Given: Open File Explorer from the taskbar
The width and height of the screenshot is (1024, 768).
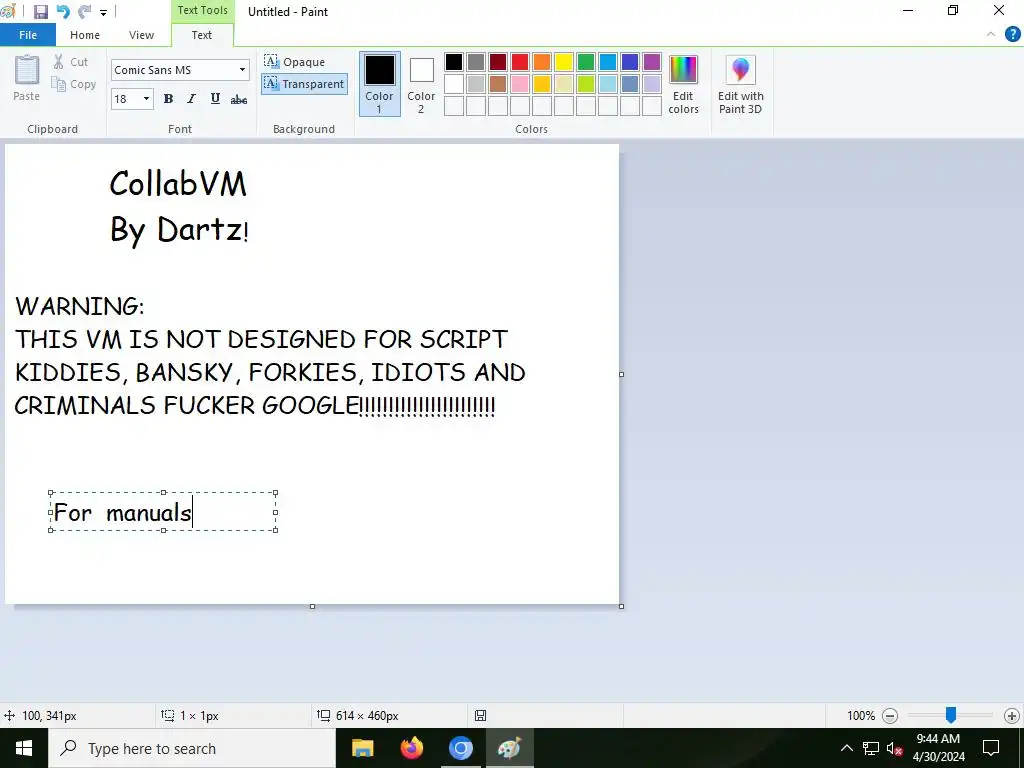Looking at the screenshot, I should tap(362, 748).
